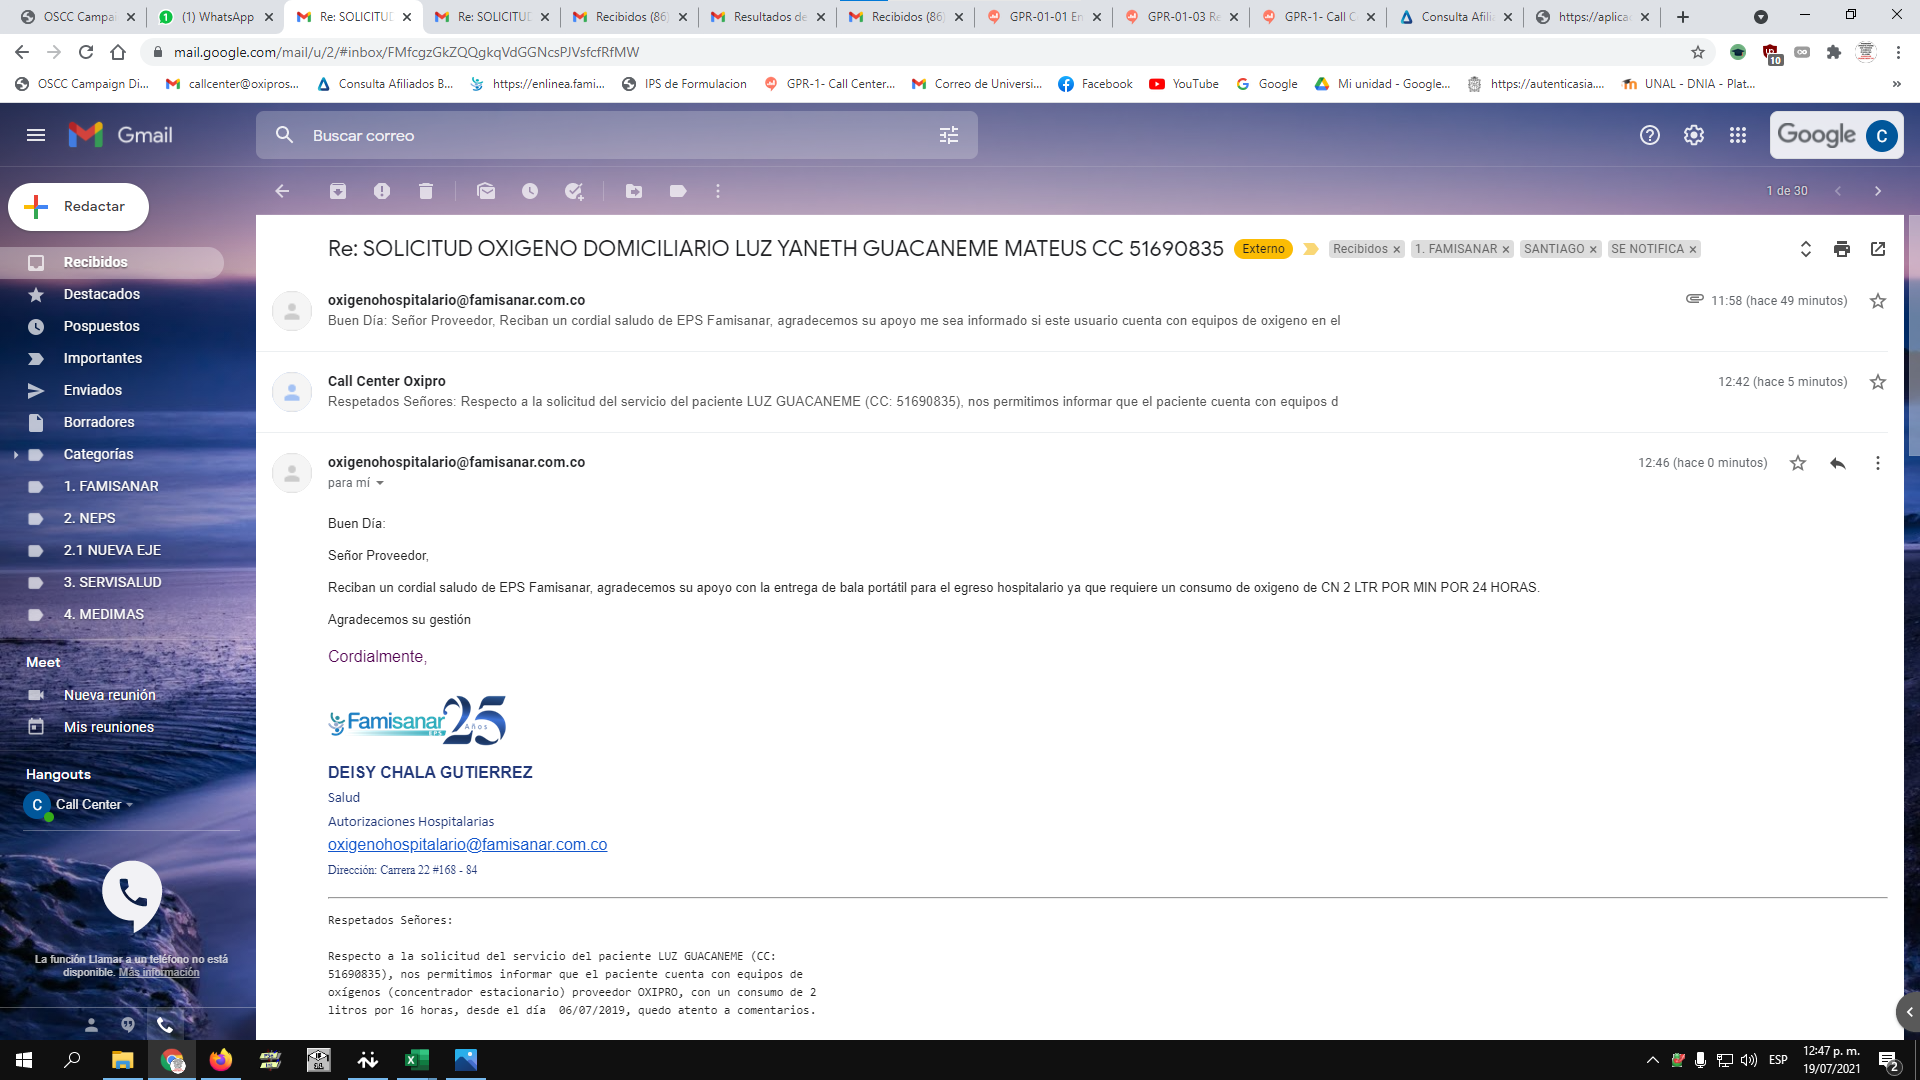
Task: Open the Hangouts phone tab
Action: click(x=165, y=1024)
